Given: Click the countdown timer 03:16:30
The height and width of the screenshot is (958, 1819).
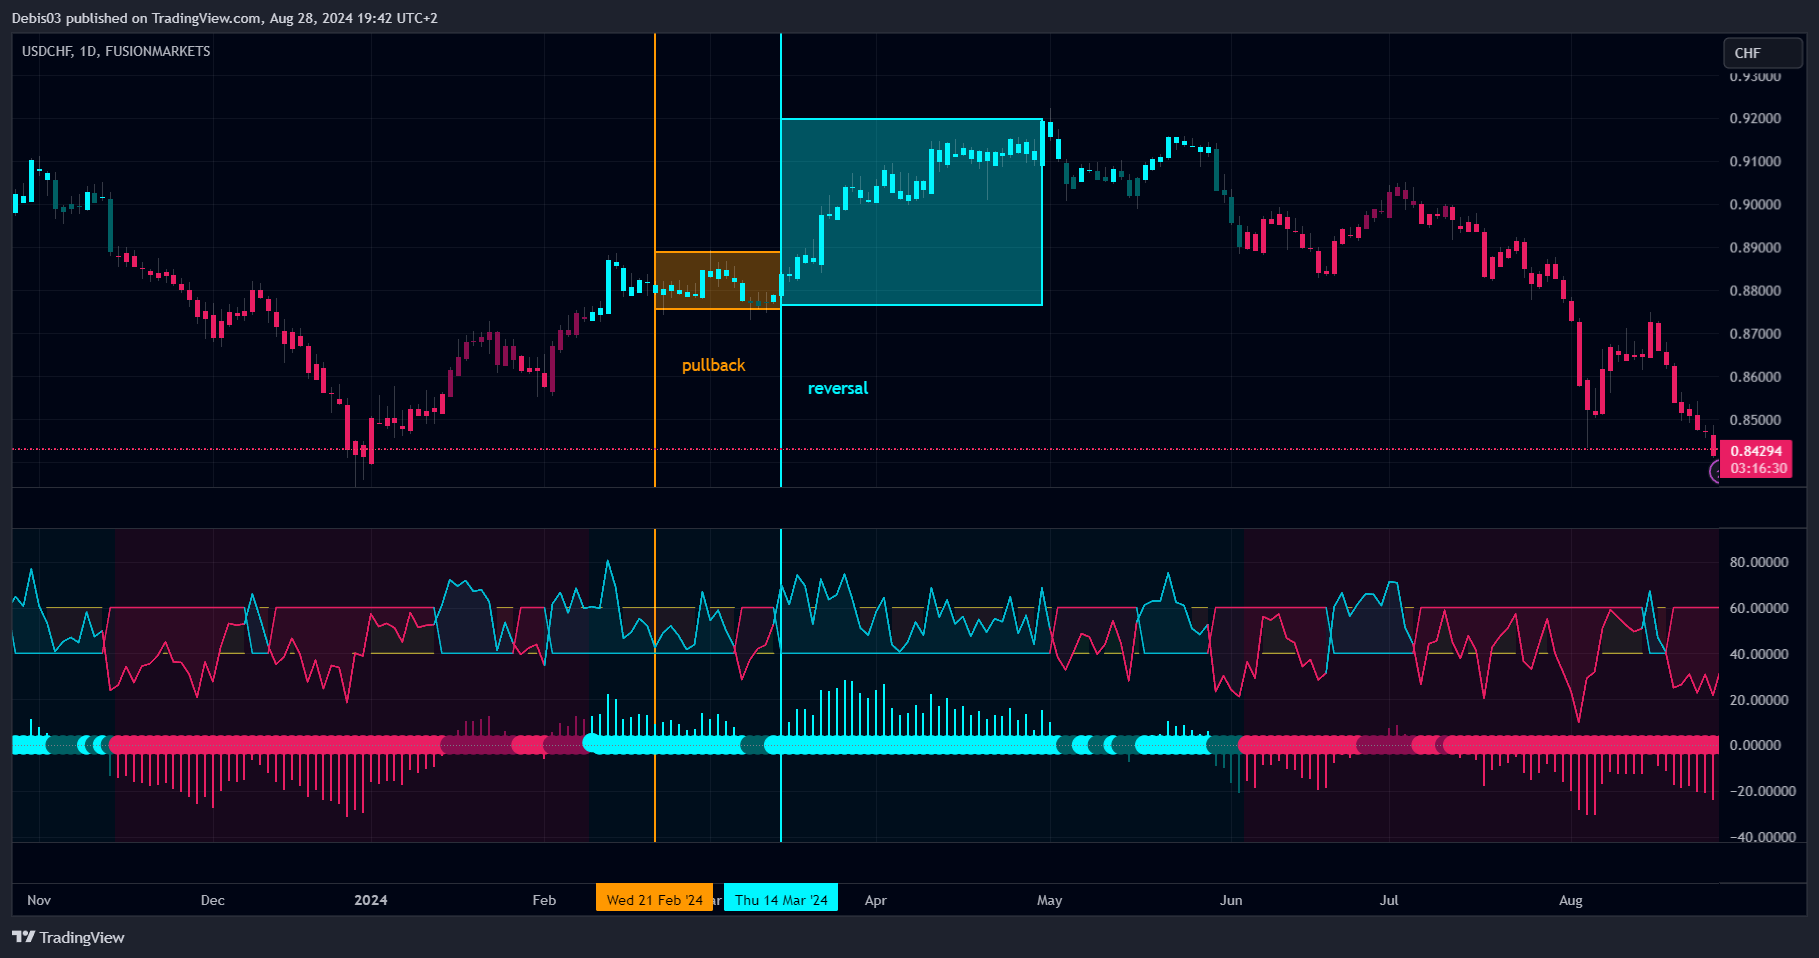Looking at the screenshot, I should coord(1759,468).
